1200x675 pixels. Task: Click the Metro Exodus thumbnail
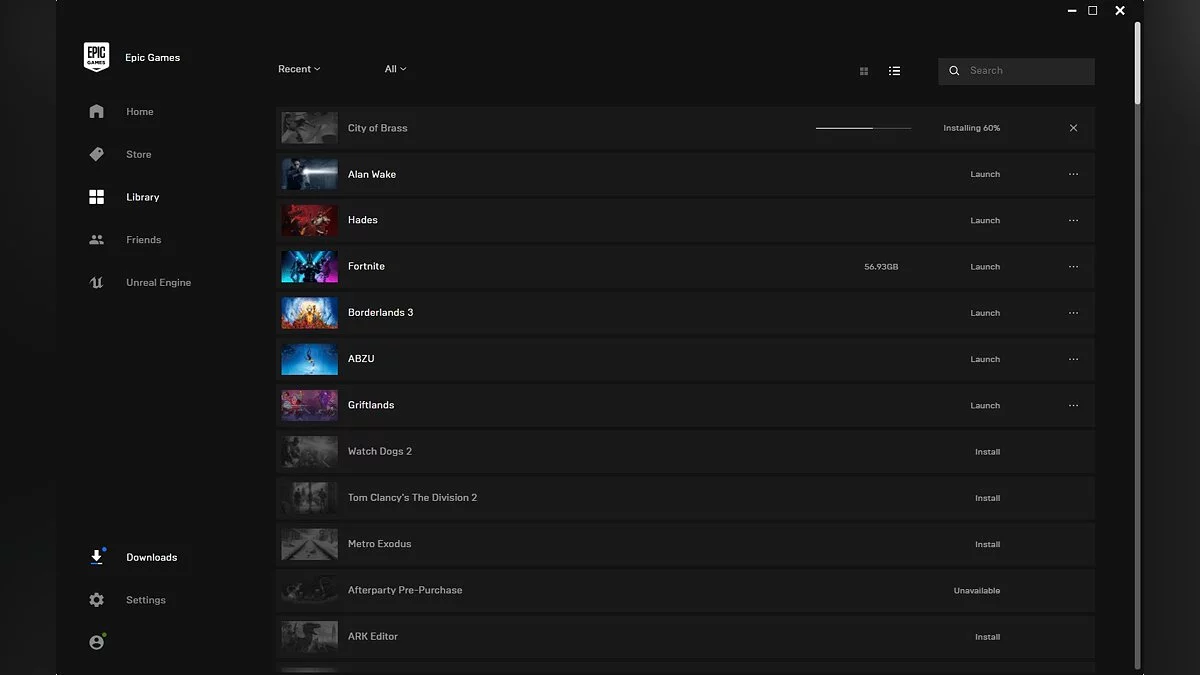[x=309, y=544]
